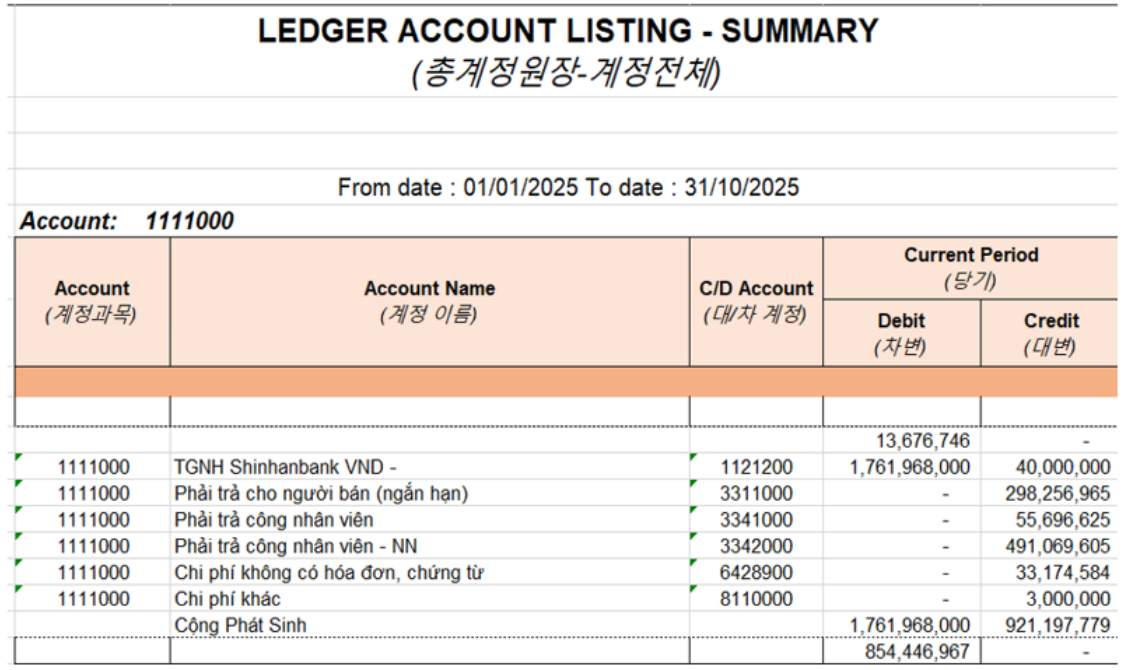The image size is (1123, 670).
Task: Click the "Credit" column header
Action: coord(1051,333)
